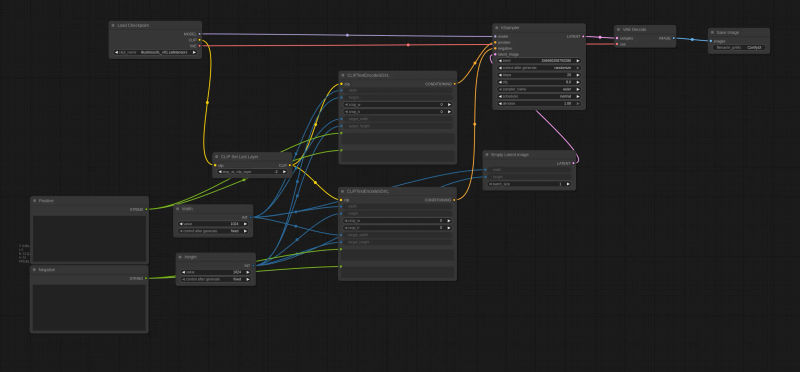Viewport: 800px width, 372px height.
Task: Click the INT output socket on Height node
Action: [x=254, y=265]
